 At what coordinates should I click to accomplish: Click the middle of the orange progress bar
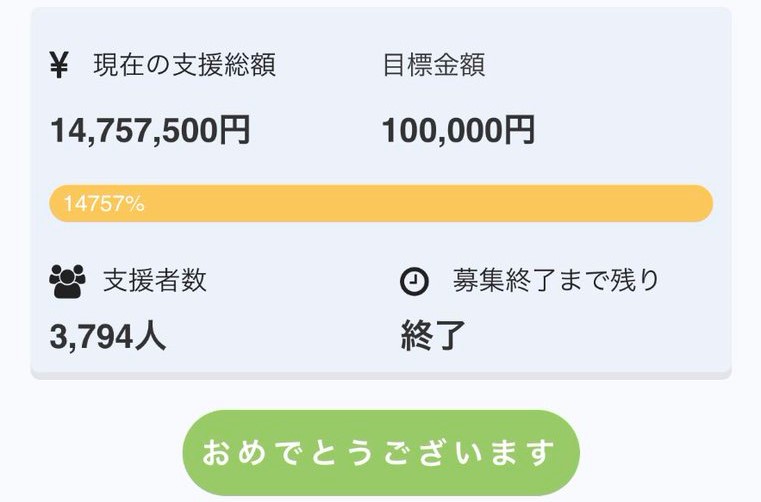[381, 203]
